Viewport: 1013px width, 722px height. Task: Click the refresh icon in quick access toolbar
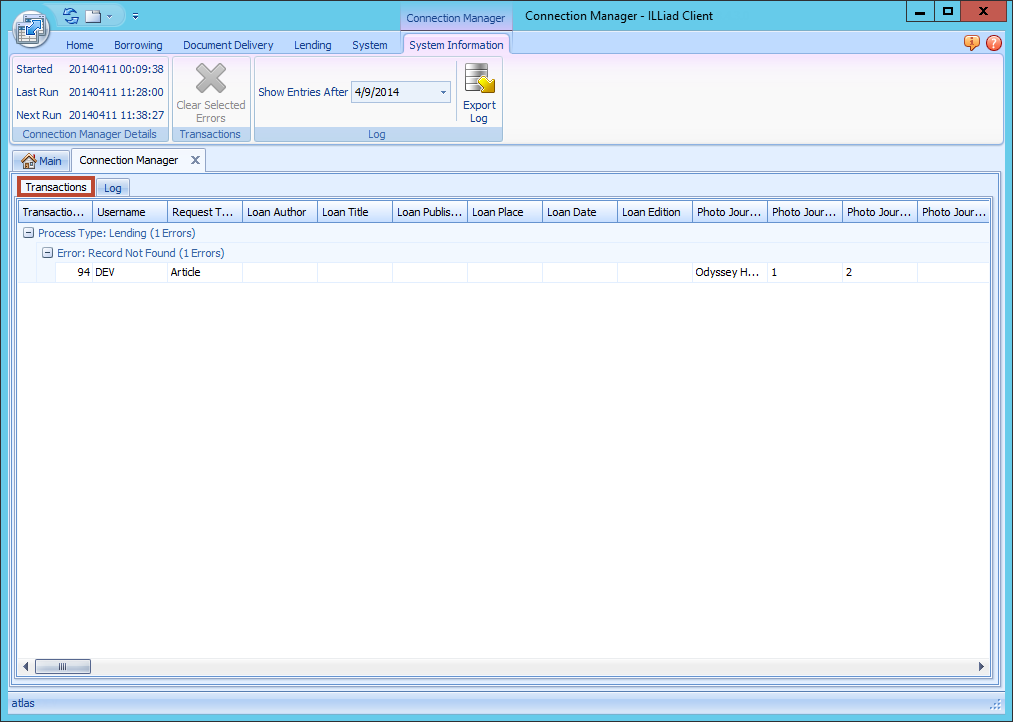click(70, 16)
